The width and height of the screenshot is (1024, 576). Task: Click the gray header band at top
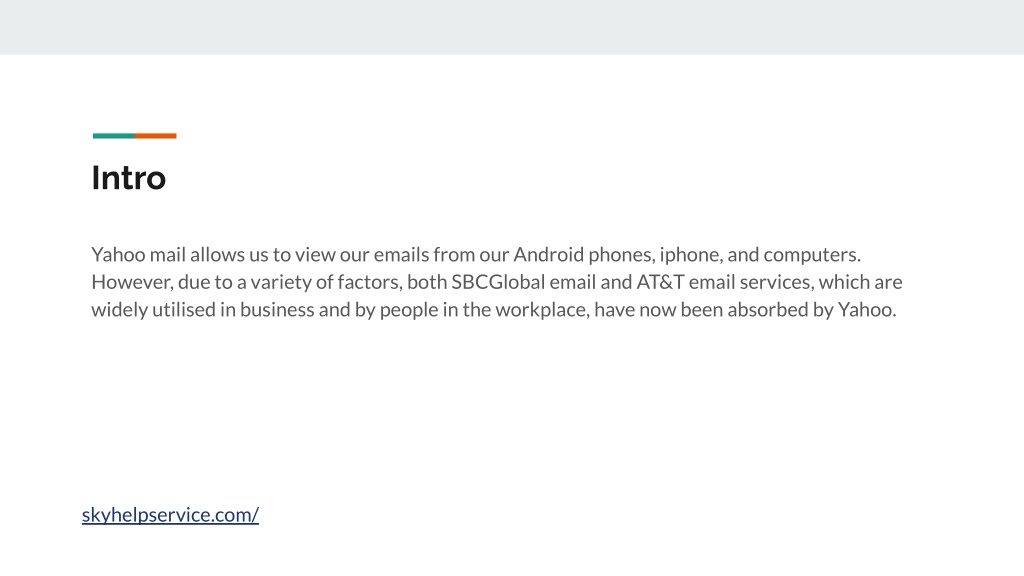click(512, 27)
